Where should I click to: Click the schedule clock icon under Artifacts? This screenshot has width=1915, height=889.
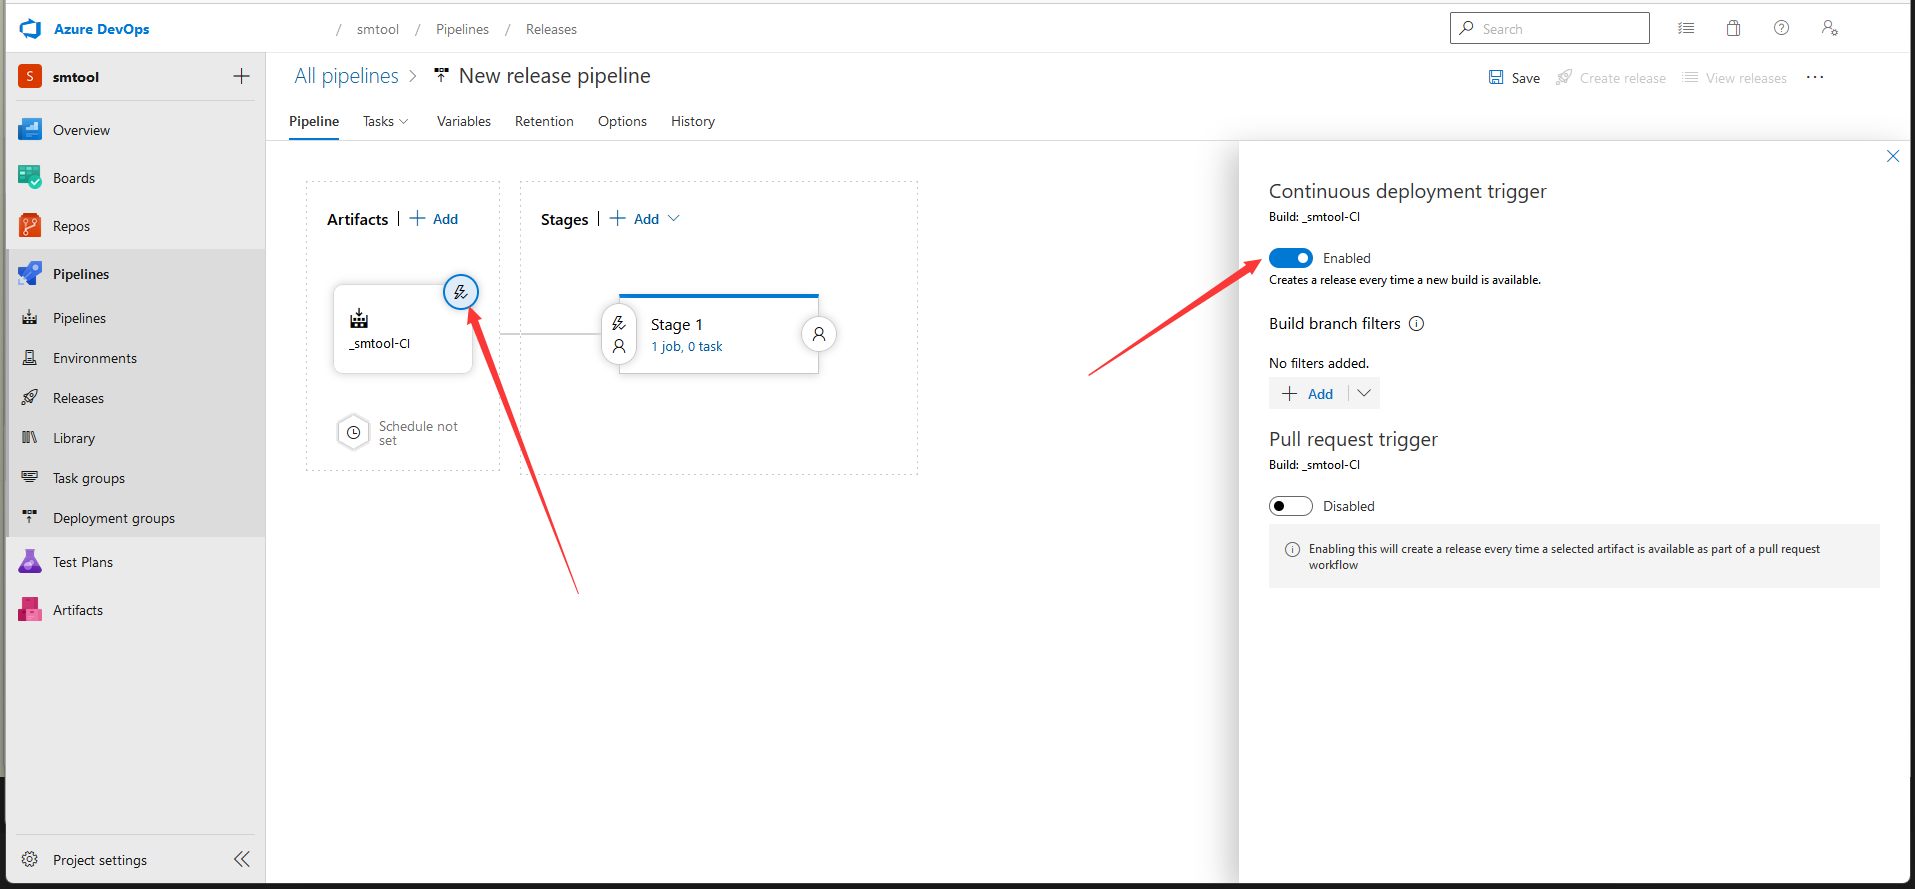pyautogui.click(x=353, y=433)
